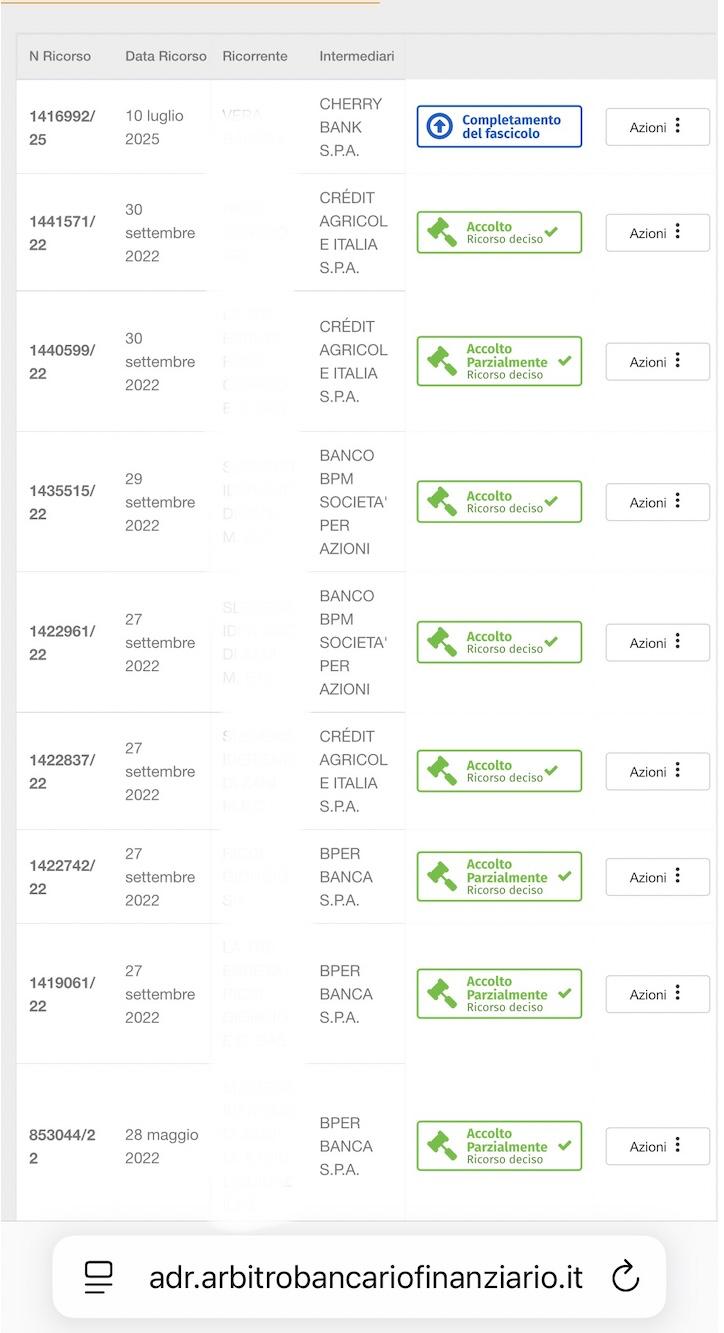Click gavel icon for ricorso 1441571/22
The image size is (724, 1333).
pyautogui.click(x=441, y=233)
